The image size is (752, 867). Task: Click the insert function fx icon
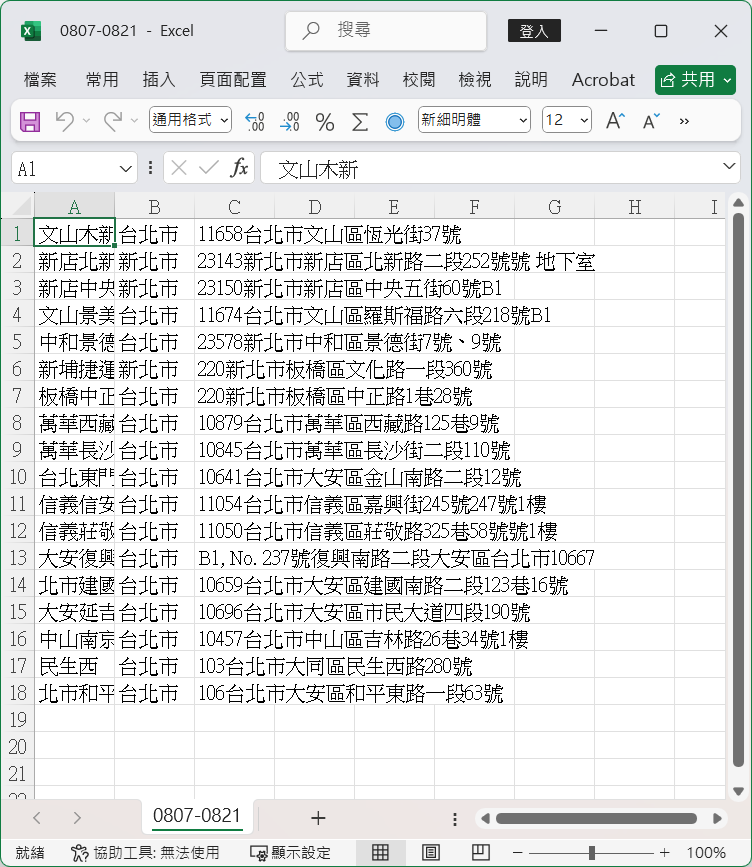[239, 167]
